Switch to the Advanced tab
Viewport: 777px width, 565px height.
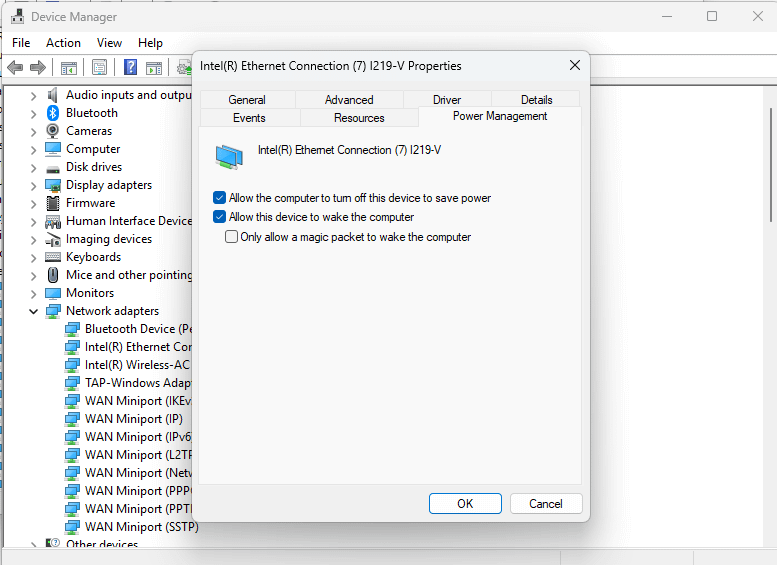tap(349, 100)
